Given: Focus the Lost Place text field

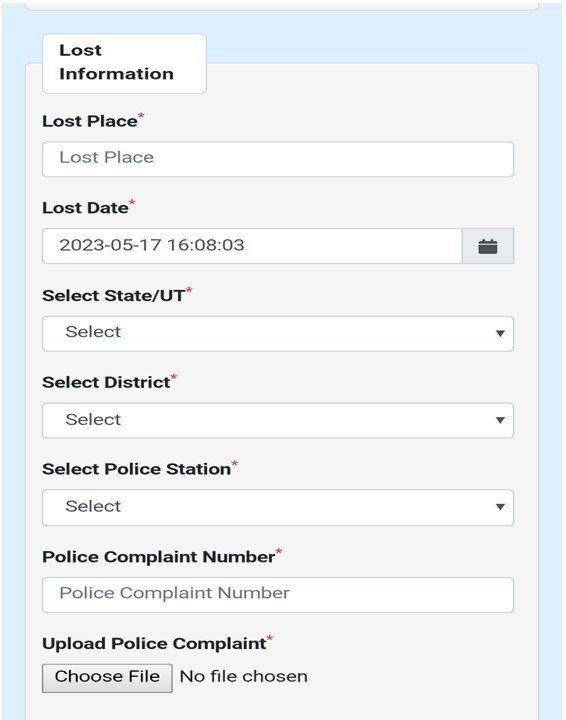Looking at the screenshot, I should pos(278,159).
